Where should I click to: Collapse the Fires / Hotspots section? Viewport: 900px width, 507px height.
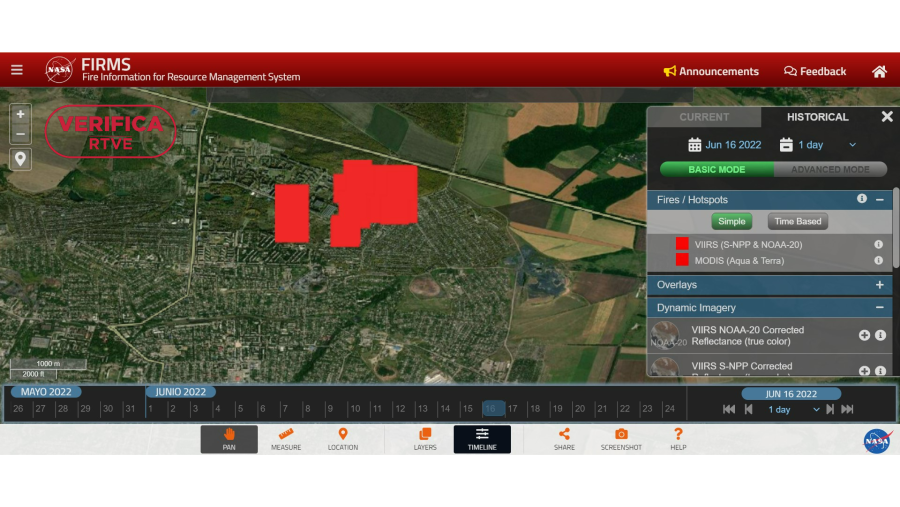tap(880, 200)
